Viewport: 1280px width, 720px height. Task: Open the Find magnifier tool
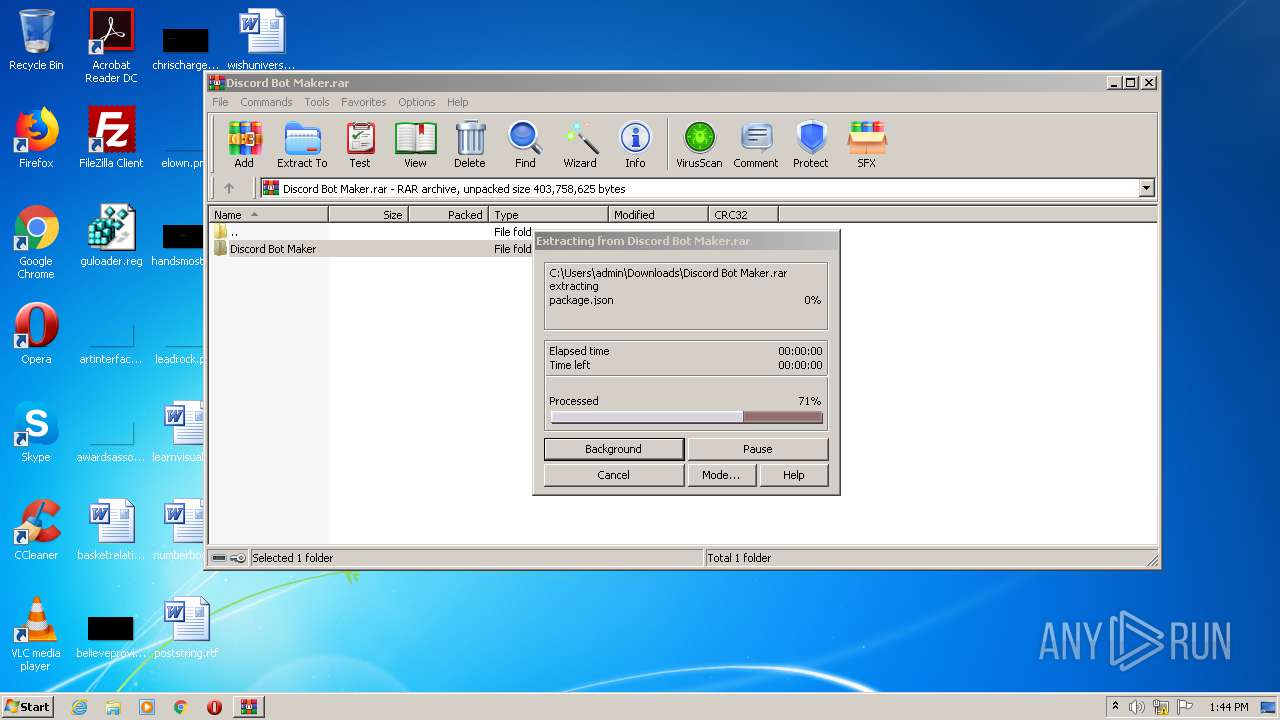point(525,145)
